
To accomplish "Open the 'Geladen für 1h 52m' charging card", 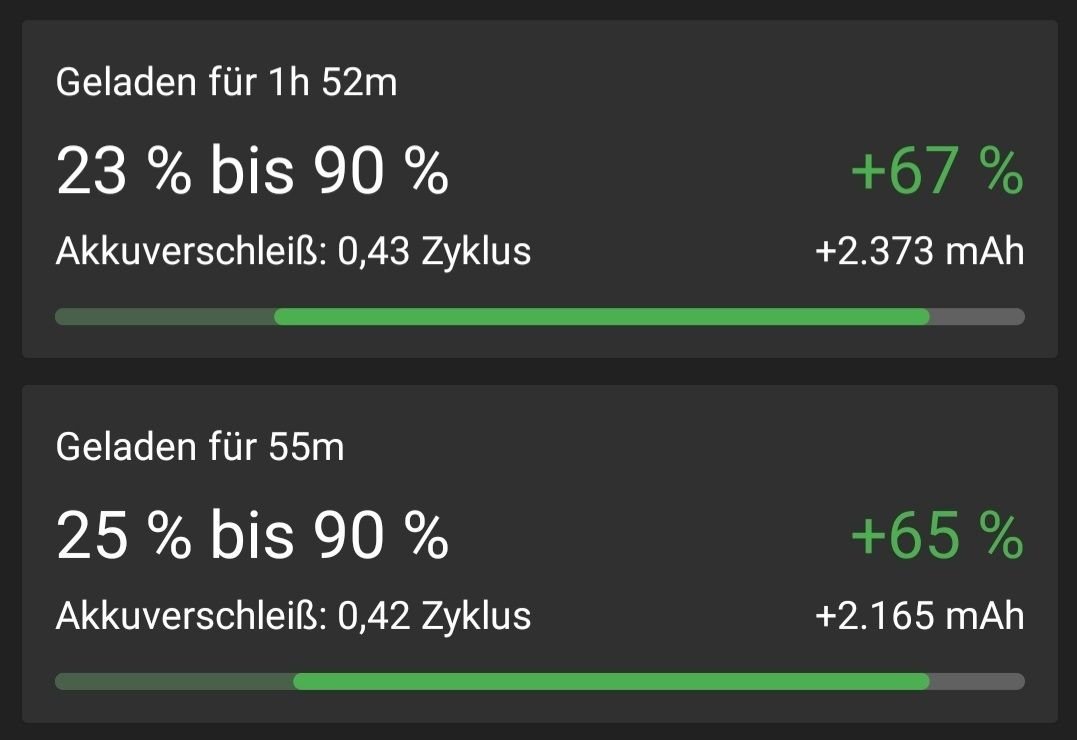I will point(539,189).
